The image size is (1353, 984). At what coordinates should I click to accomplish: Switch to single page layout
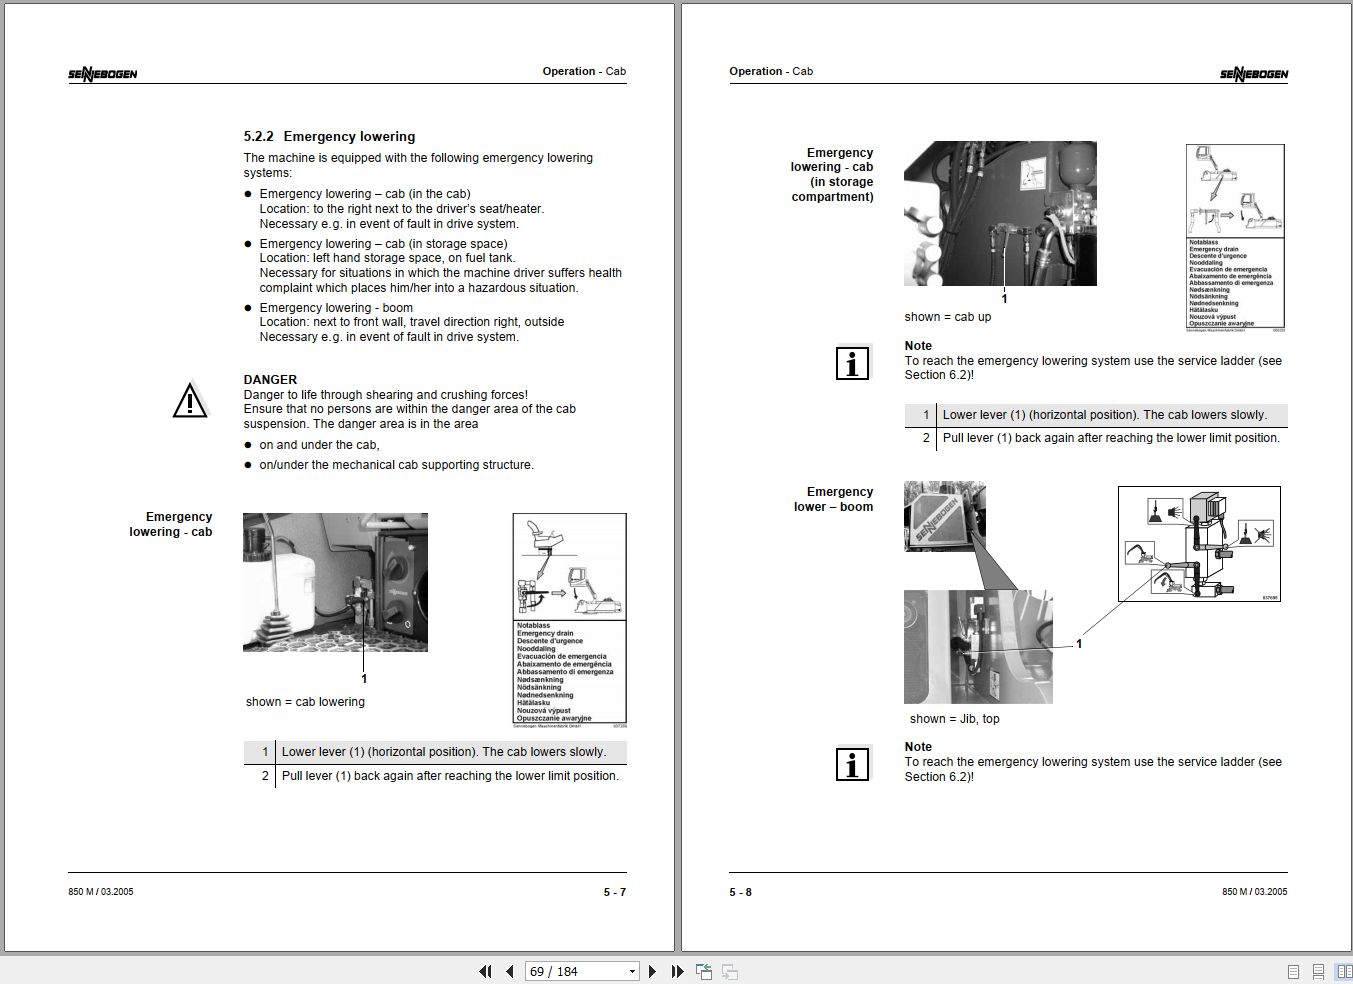click(1293, 971)
